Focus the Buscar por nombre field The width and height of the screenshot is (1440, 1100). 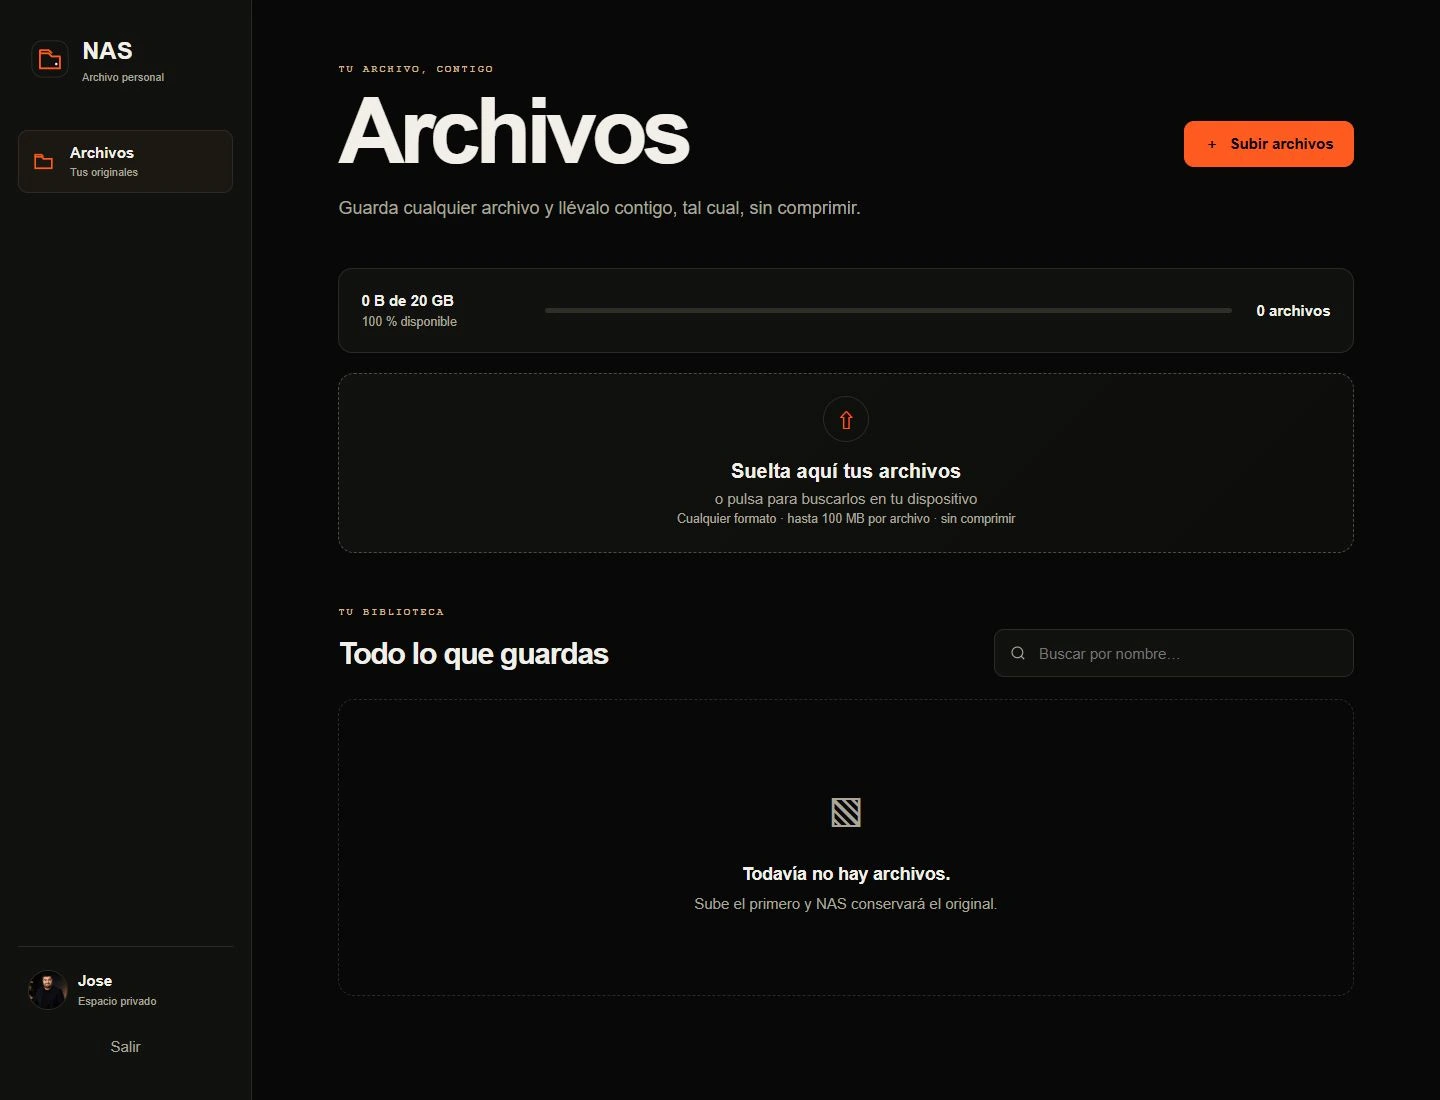[x=1174, y=653]
